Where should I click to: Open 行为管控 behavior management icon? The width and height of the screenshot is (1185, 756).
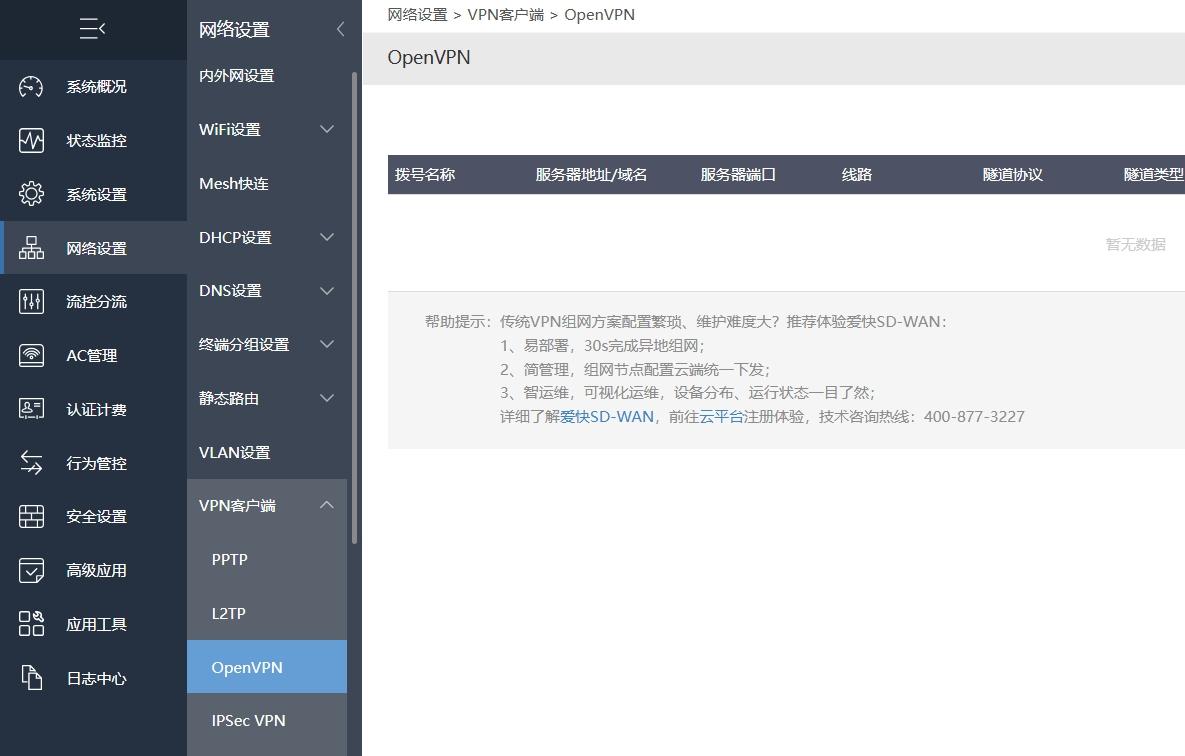31,463
